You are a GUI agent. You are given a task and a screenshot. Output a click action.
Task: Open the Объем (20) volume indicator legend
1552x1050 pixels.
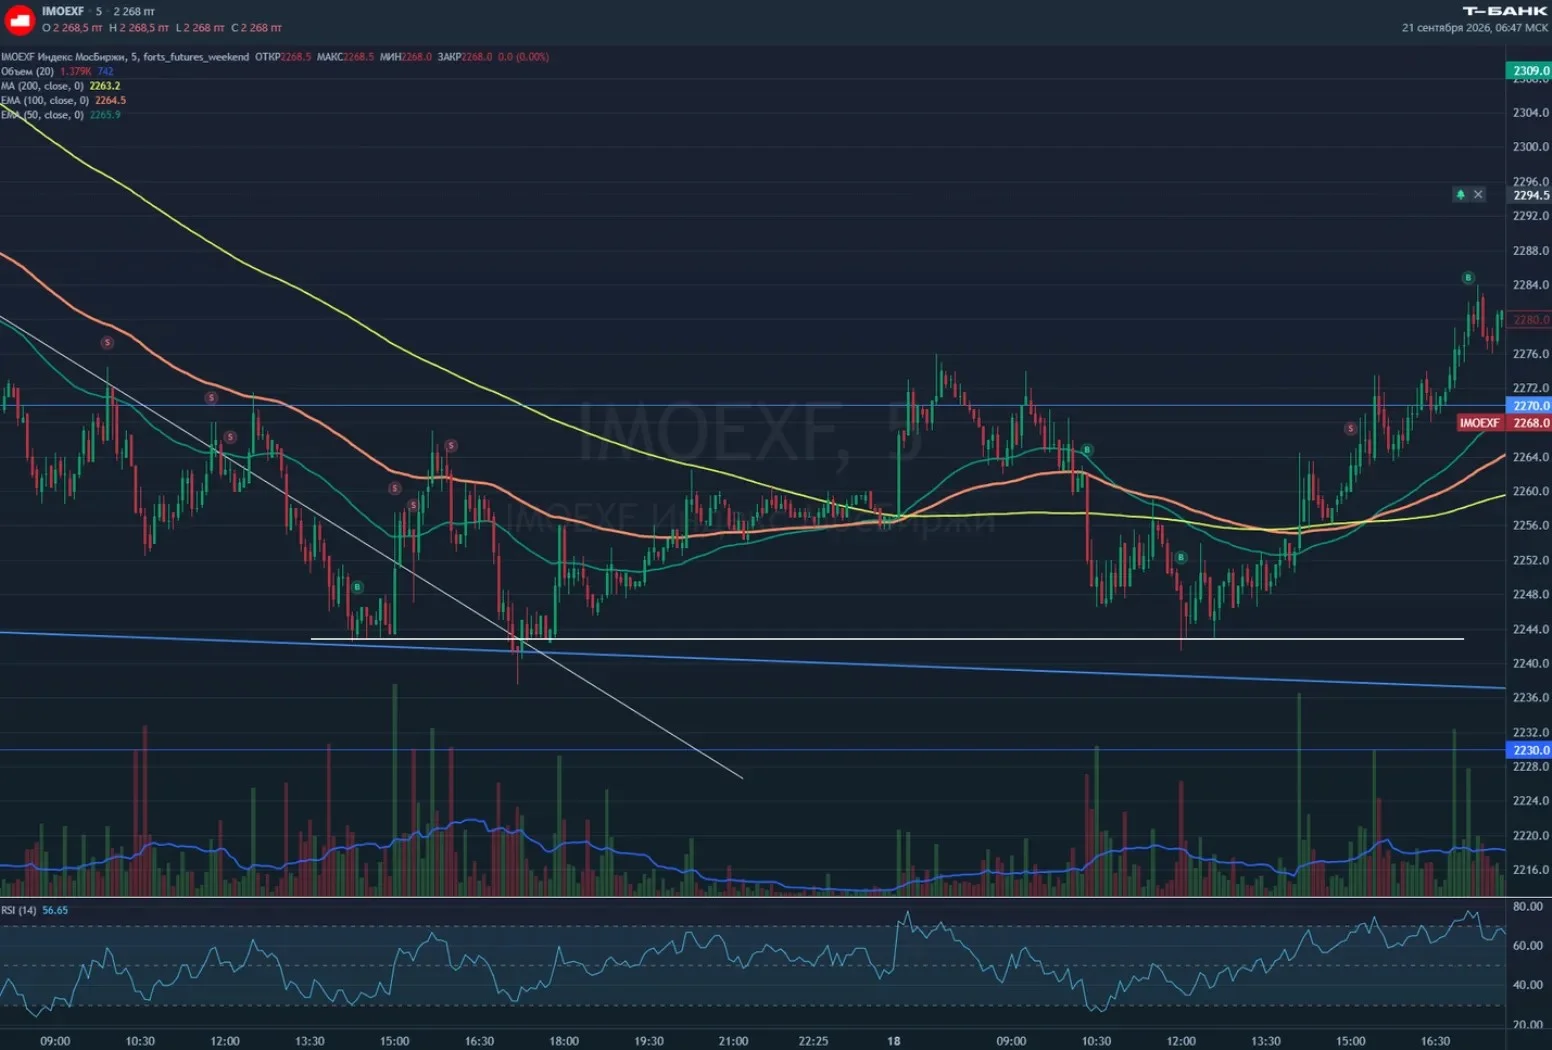pos(57,71)
